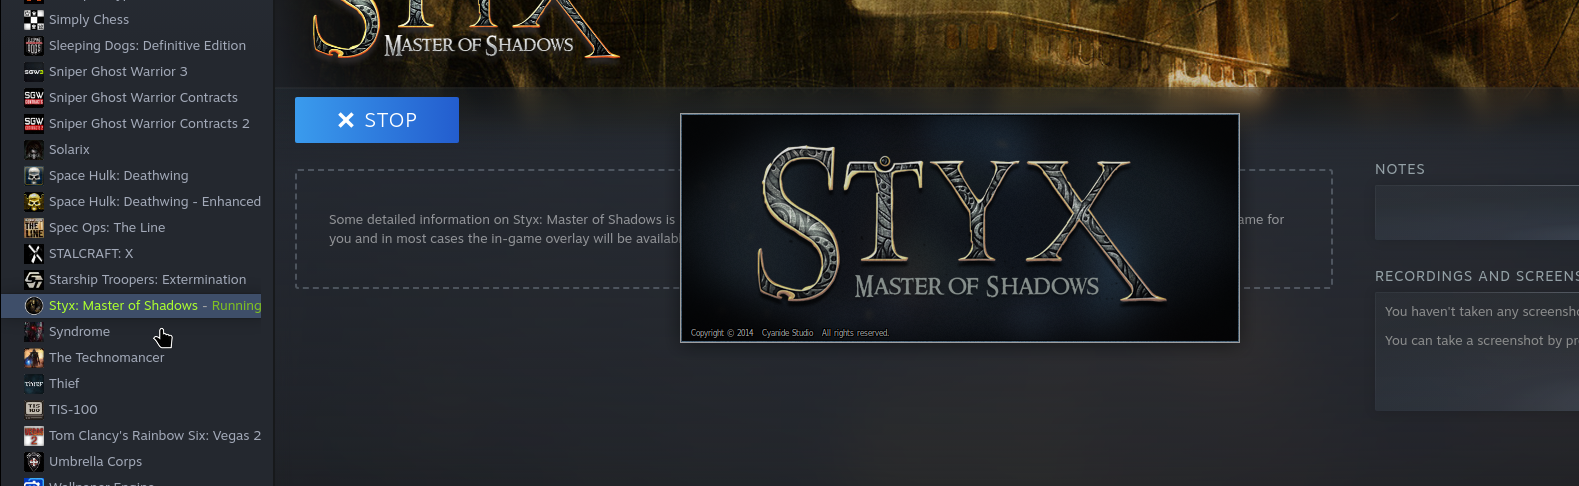Click the Solarix game icon
This screenshot has height=486, width=1579.
coord(34,149)
